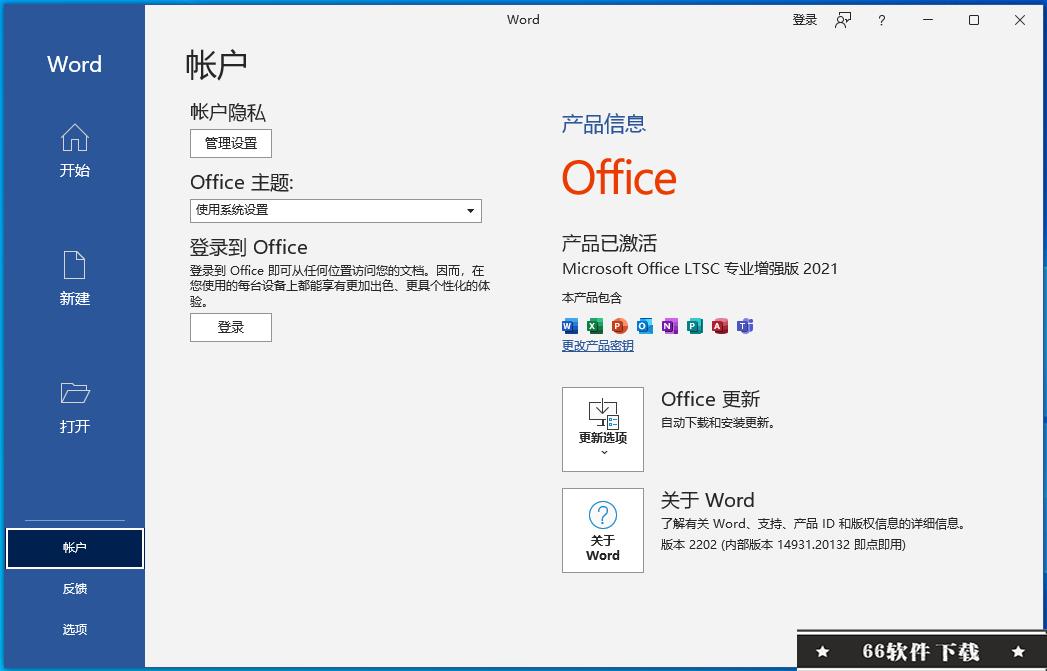Screen dimensions: 1047x671
Task: Open the 反馈 feedback tab
Action: tap(75, 589)
